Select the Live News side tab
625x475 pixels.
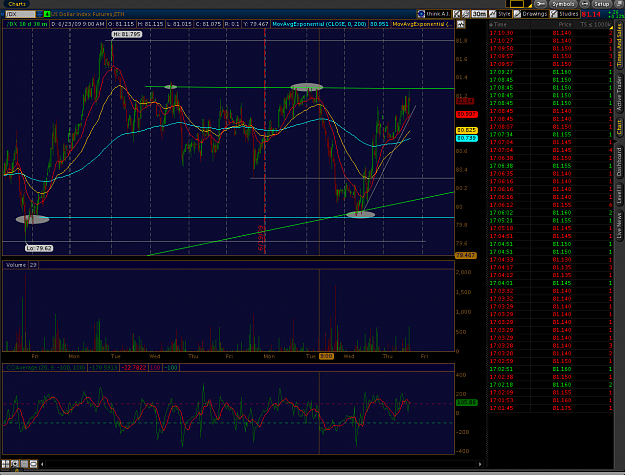(619, 226)
